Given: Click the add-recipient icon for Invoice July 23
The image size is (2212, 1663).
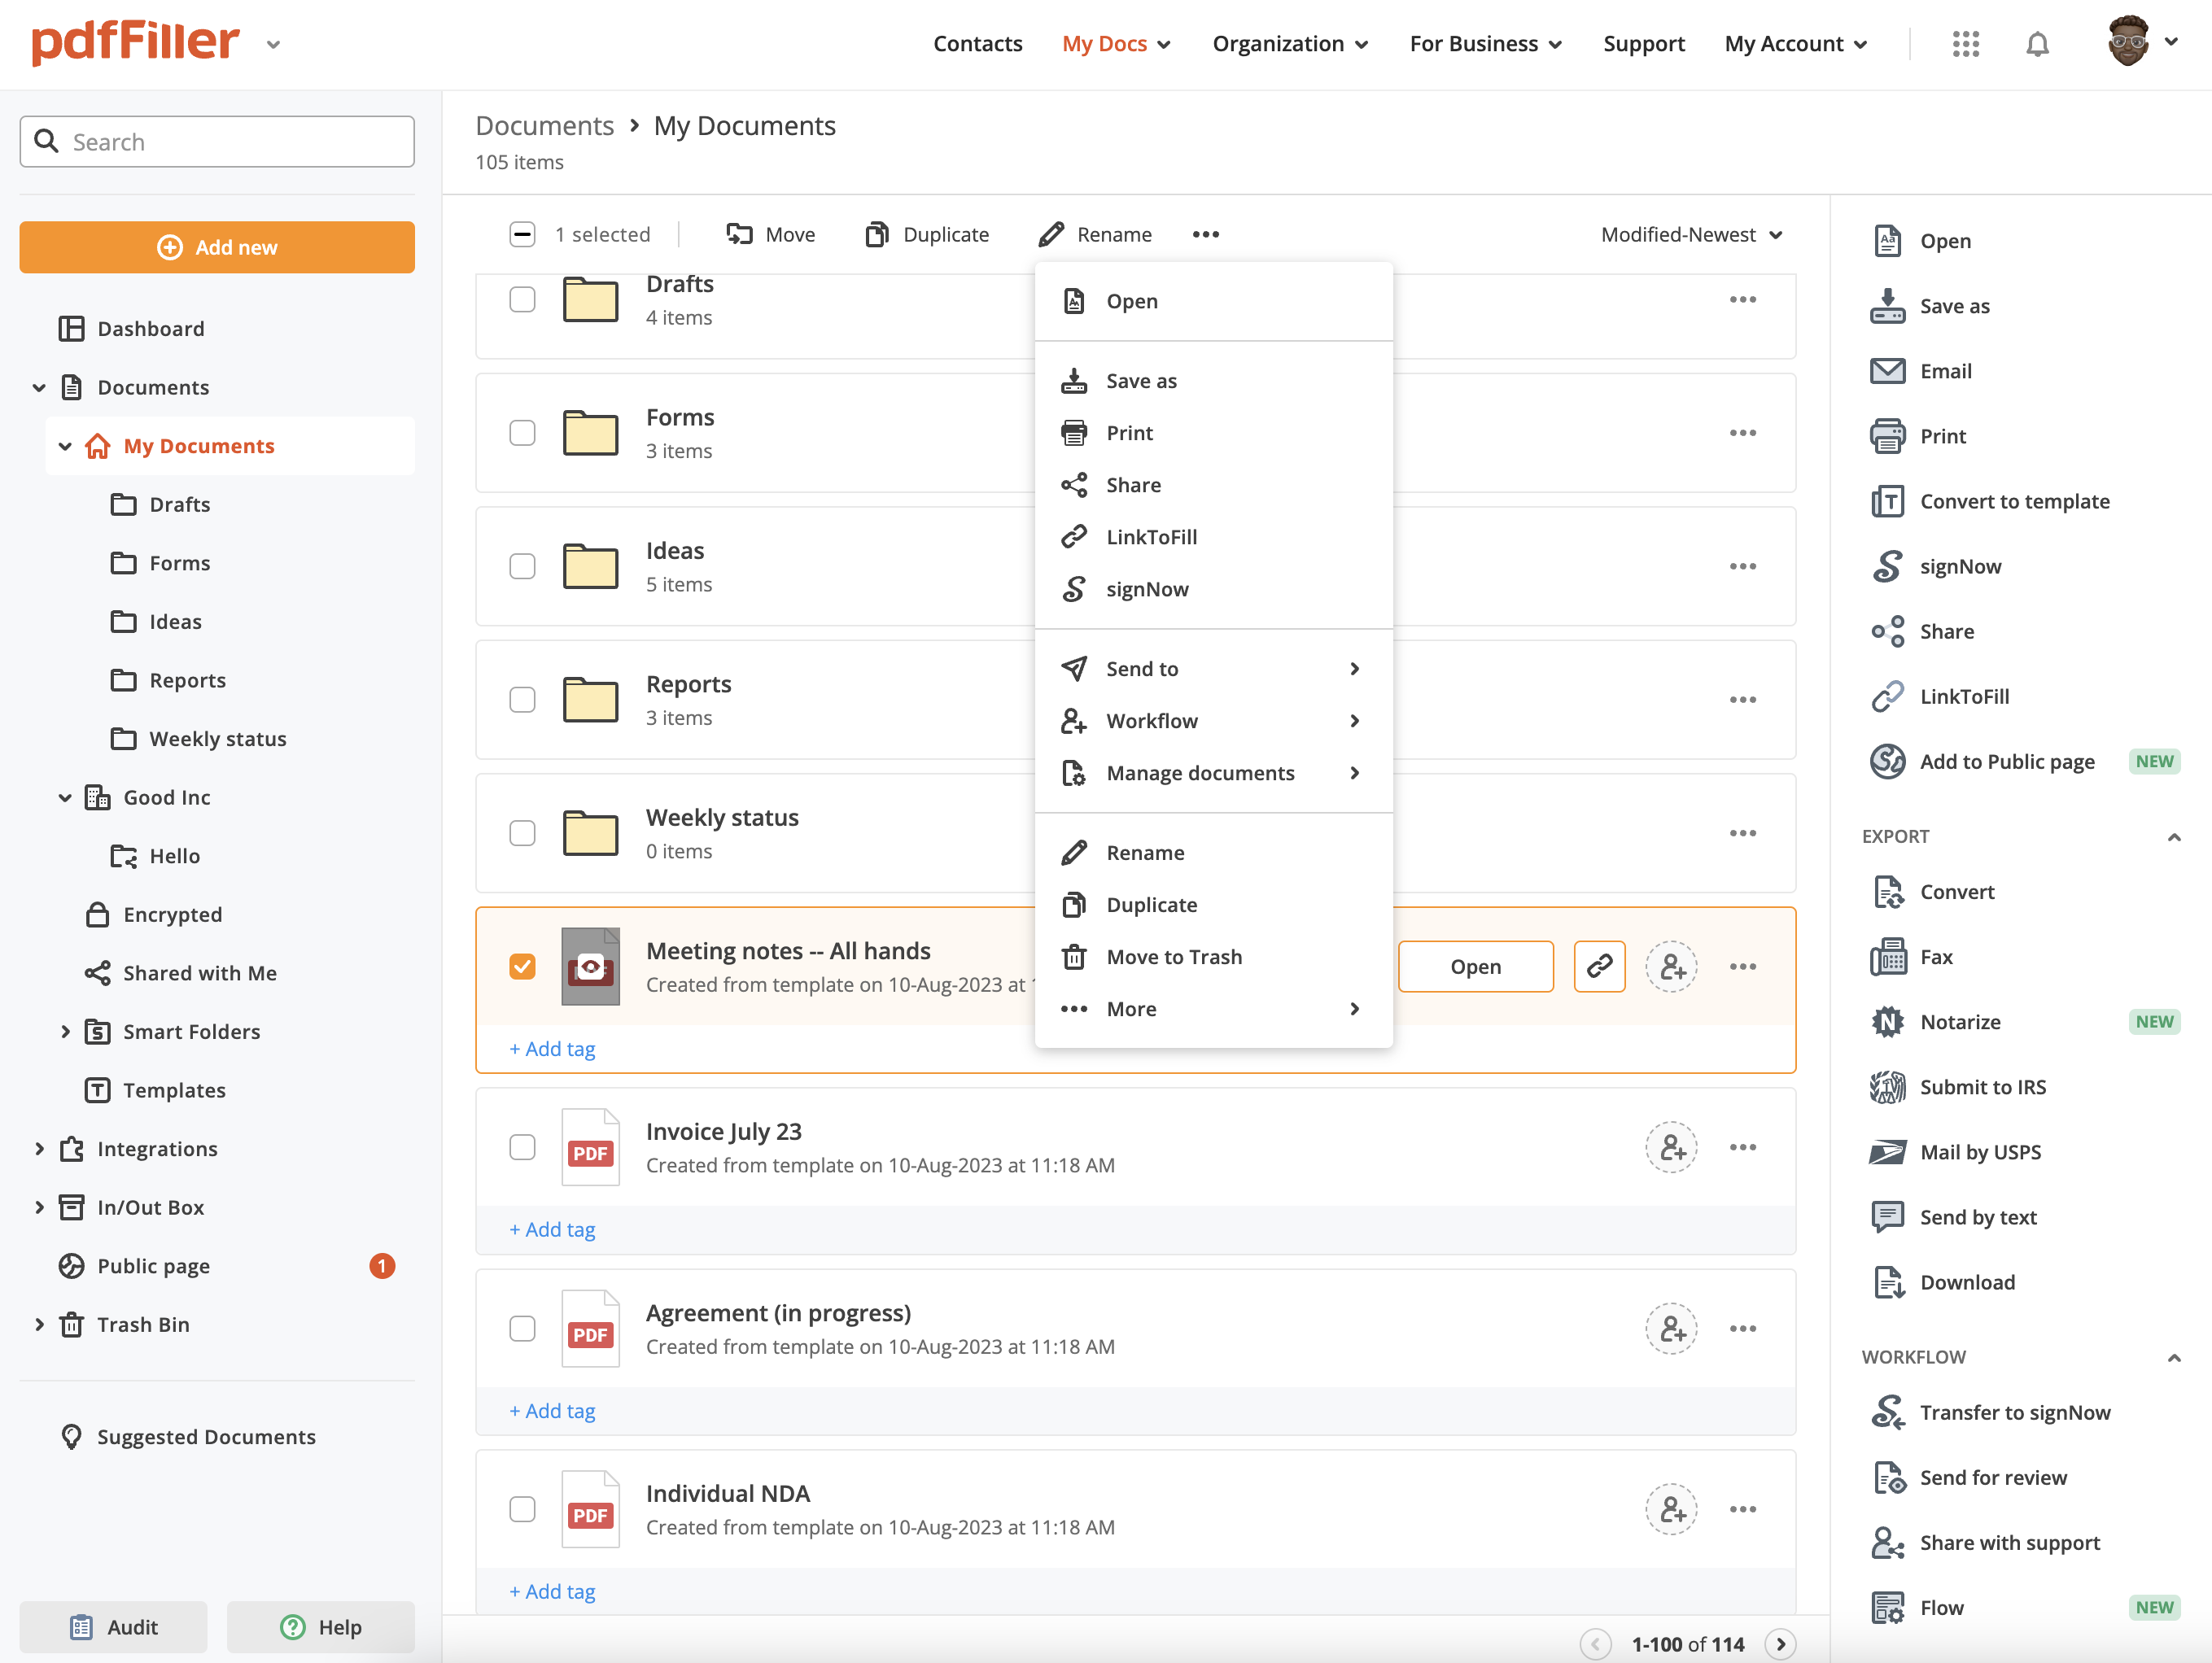Looking at the screenshot, I should [1670, 1147].
